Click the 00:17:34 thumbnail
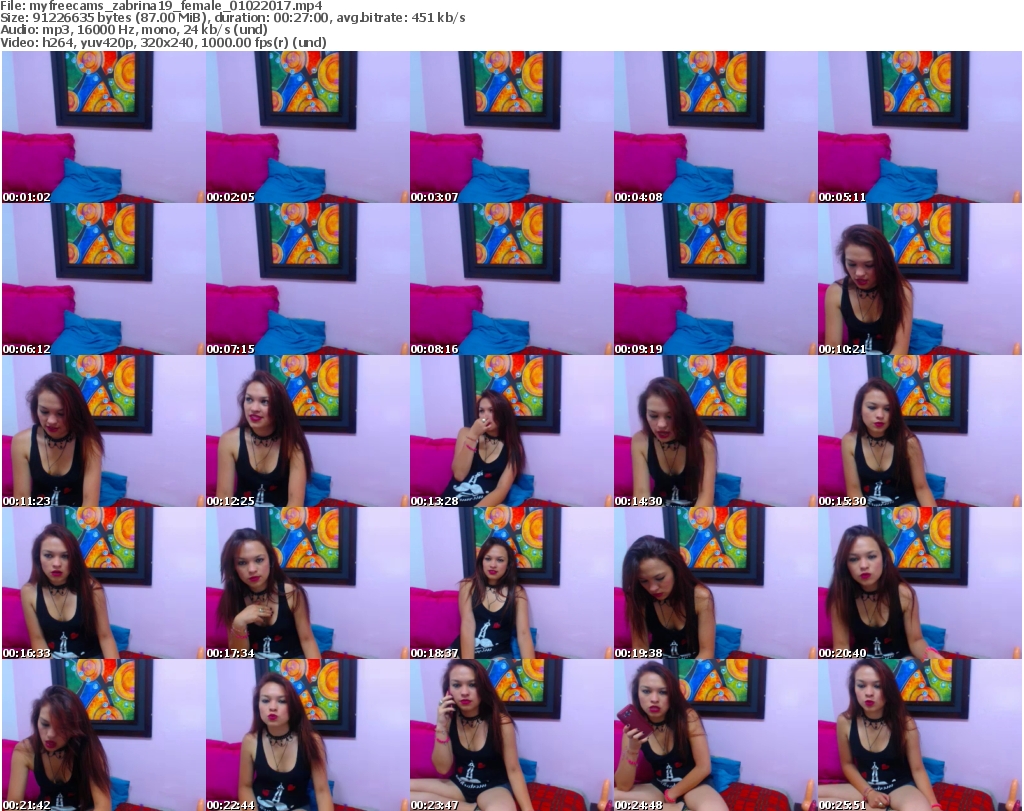This screenshot has height=811, width=1024. (308, 584)
